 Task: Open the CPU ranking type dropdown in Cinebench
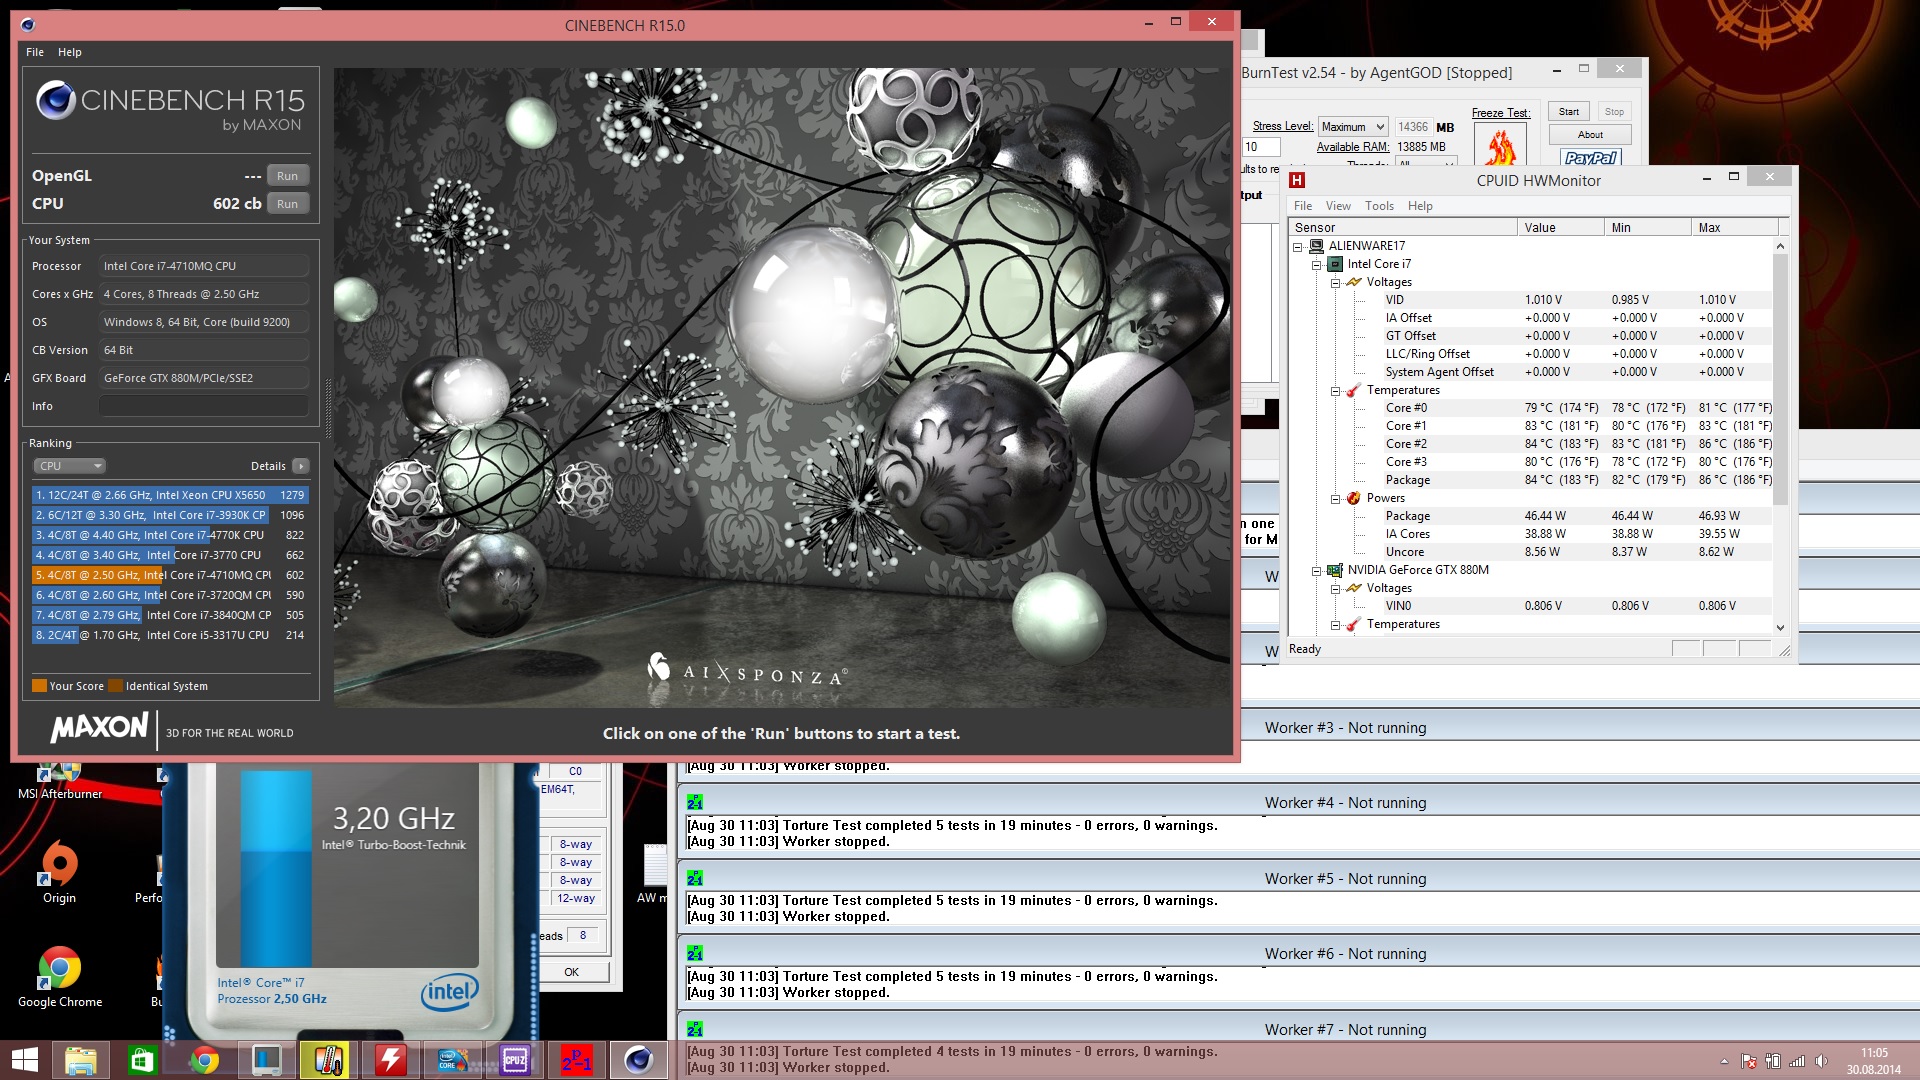(70, 466)
